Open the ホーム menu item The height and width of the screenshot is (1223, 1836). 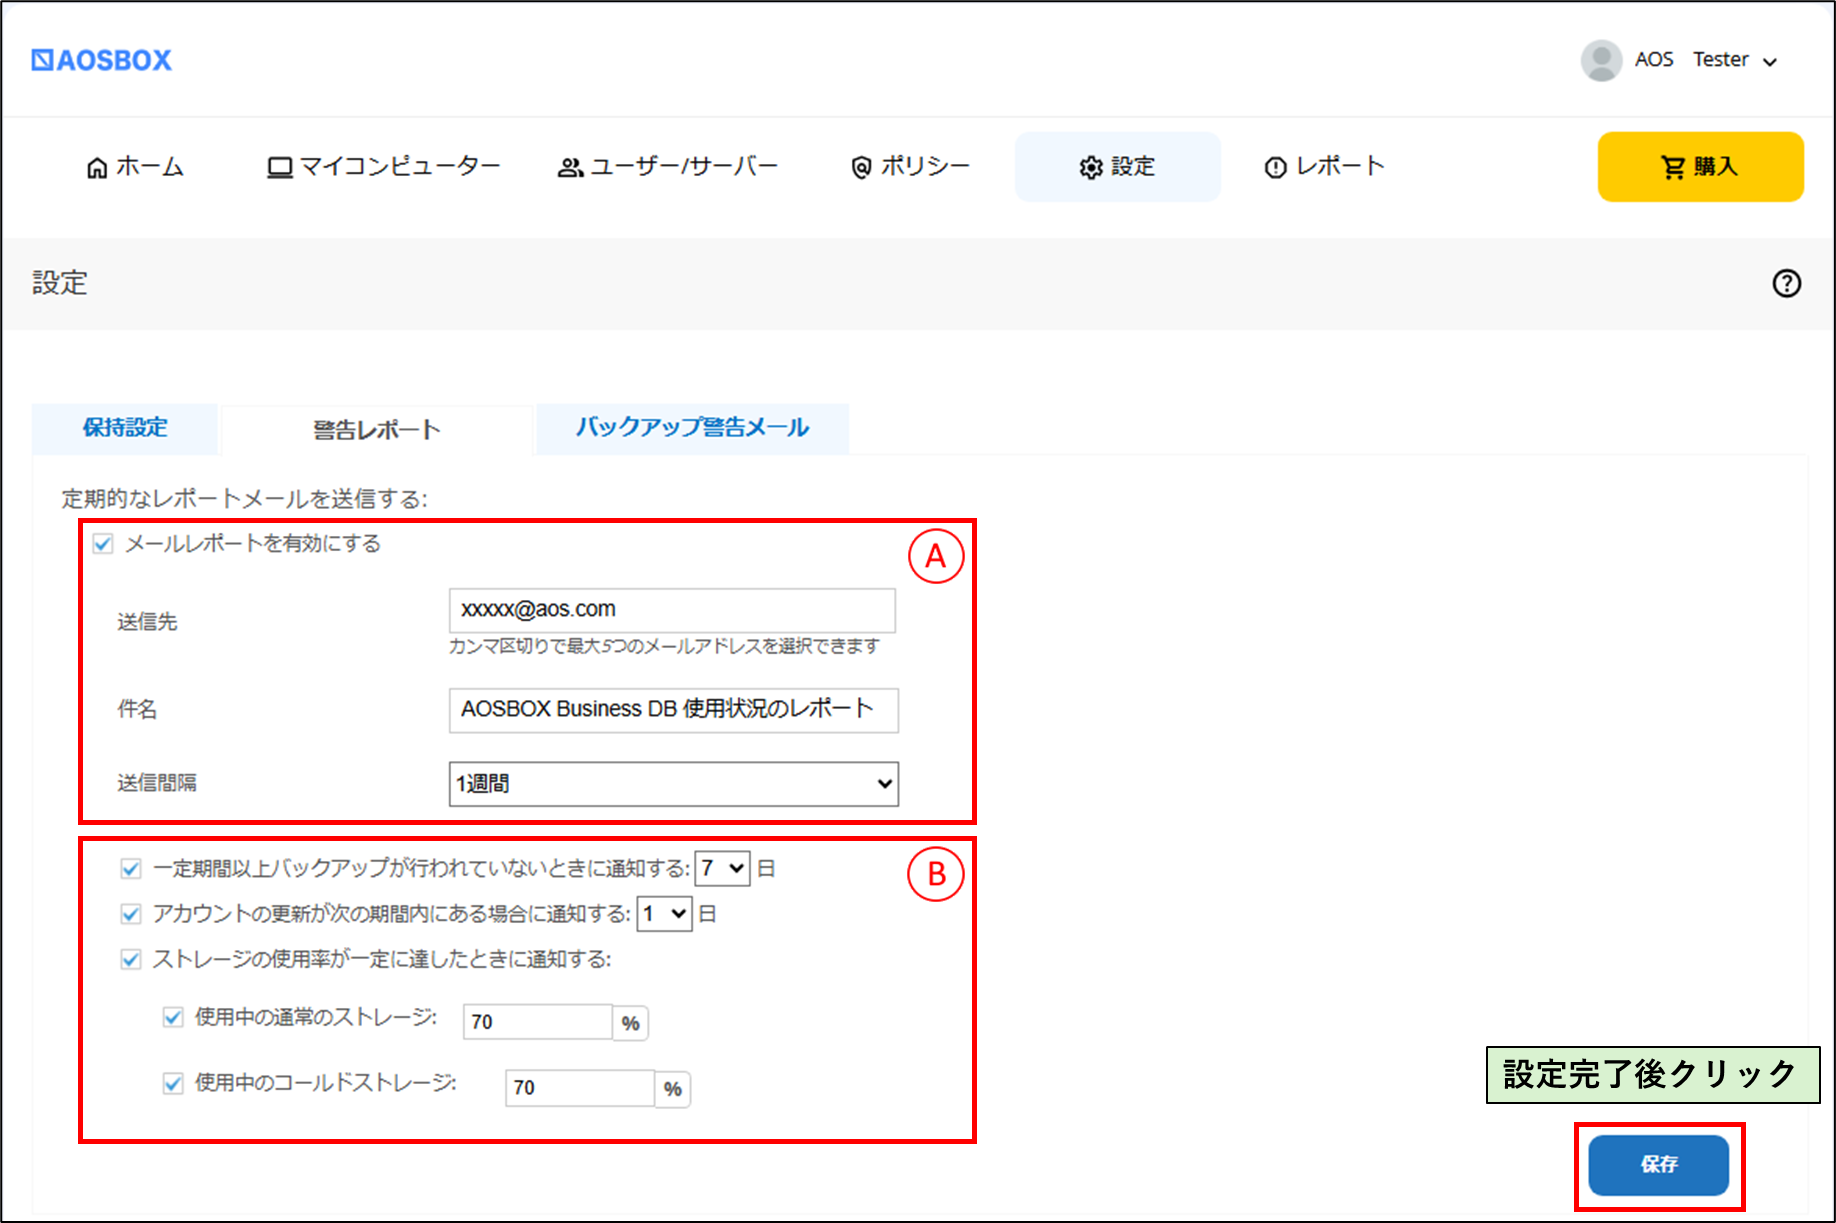[135, 167]
